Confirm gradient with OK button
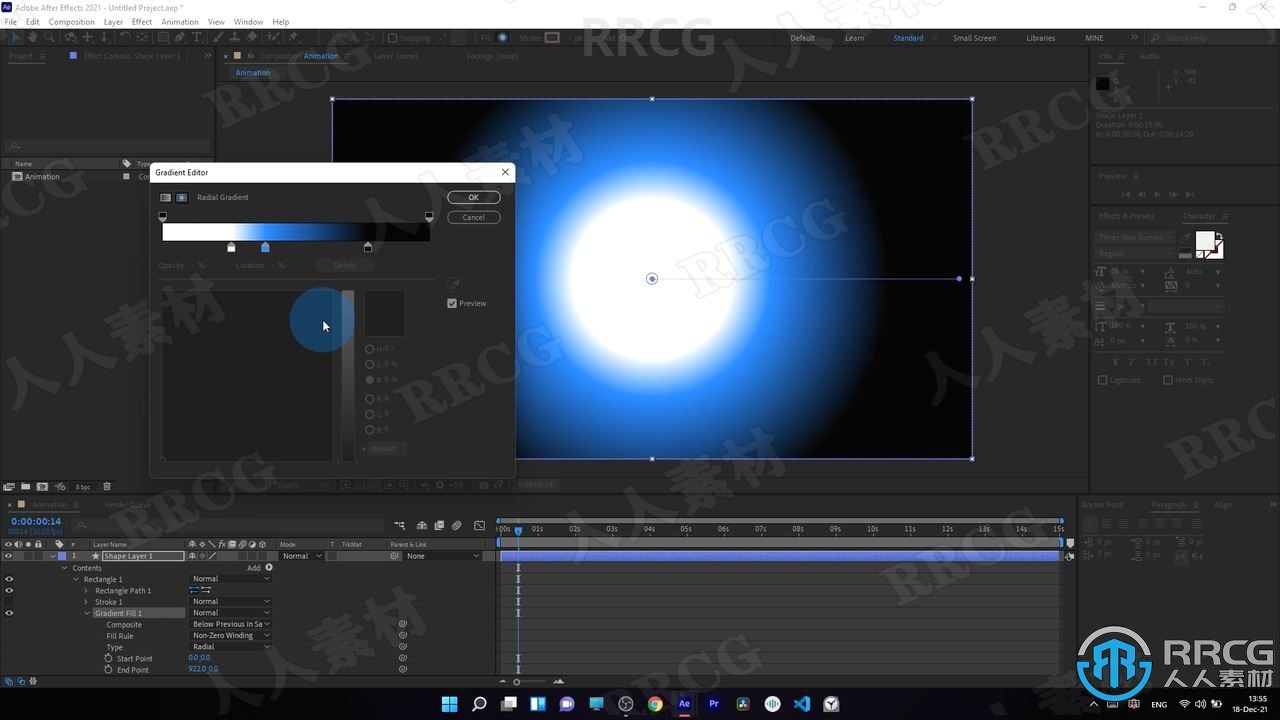This screenshot has height=720, width=1280. [474, 197]
